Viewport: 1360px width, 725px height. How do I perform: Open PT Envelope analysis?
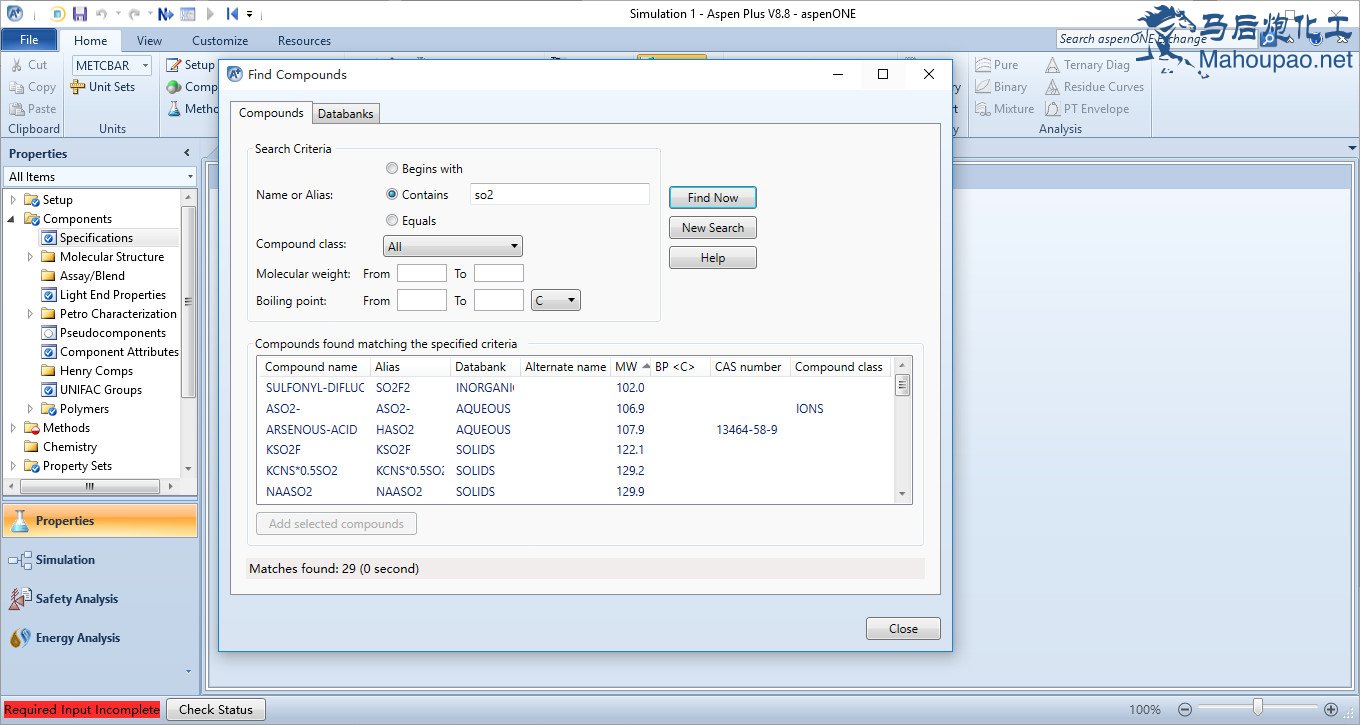(1087, 109)
